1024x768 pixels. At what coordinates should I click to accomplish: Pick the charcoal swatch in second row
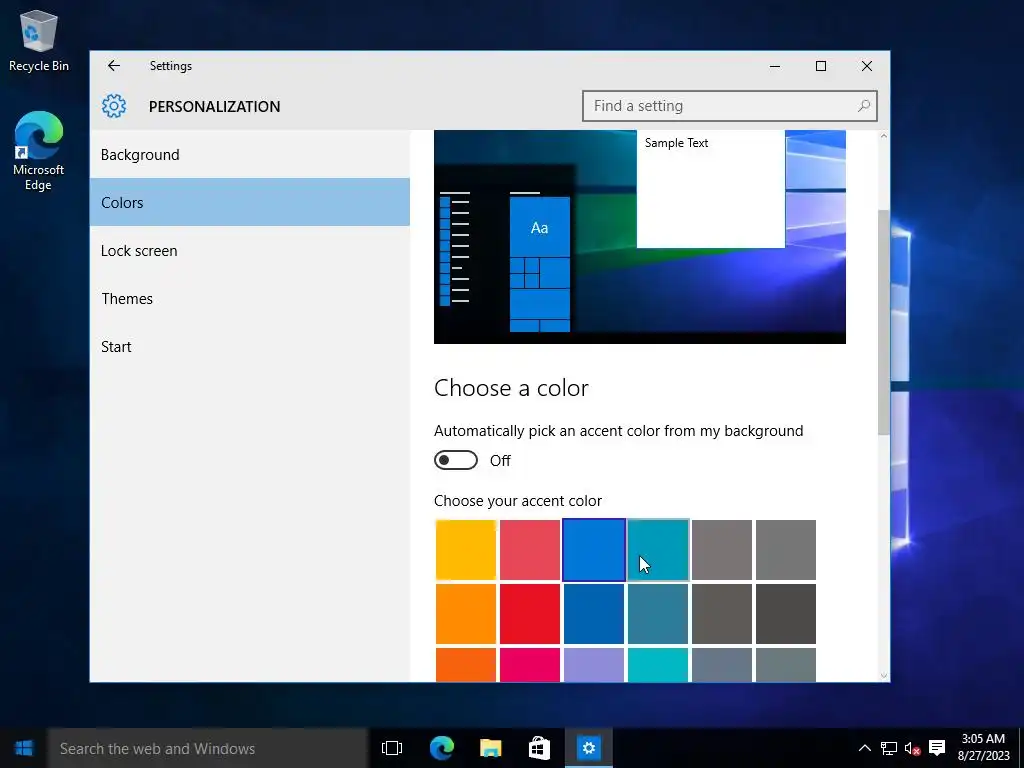tap(786, 614)
